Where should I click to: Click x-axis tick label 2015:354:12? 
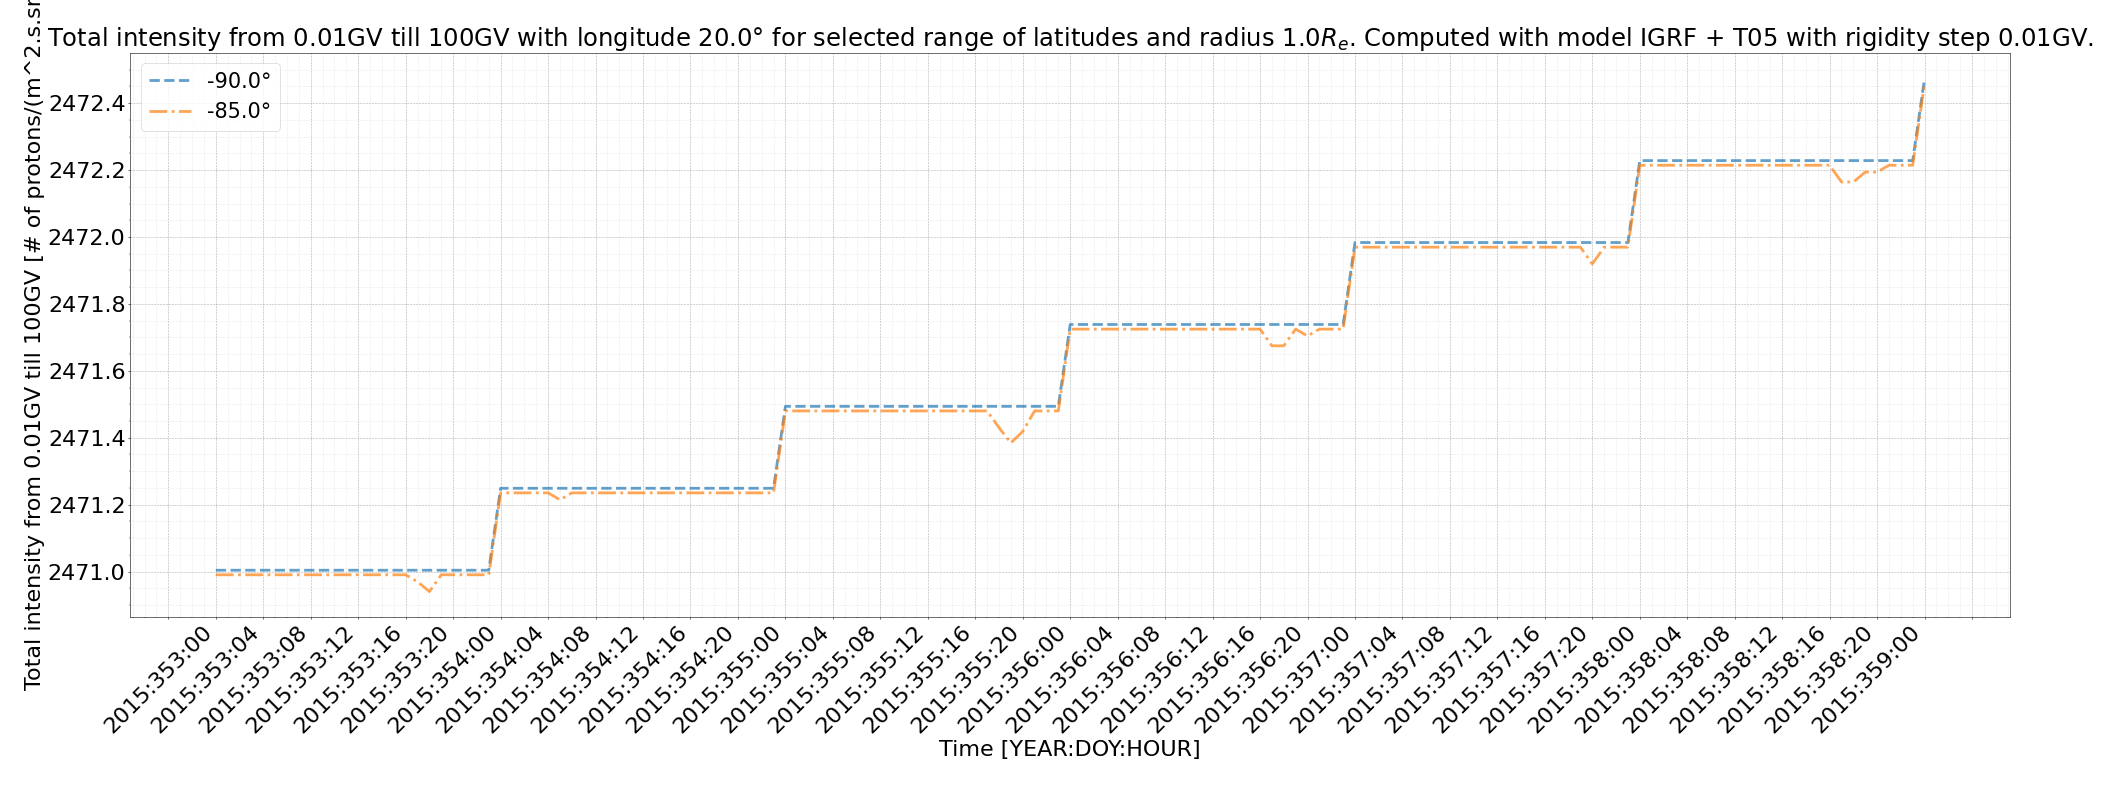(x=586, y=680)
